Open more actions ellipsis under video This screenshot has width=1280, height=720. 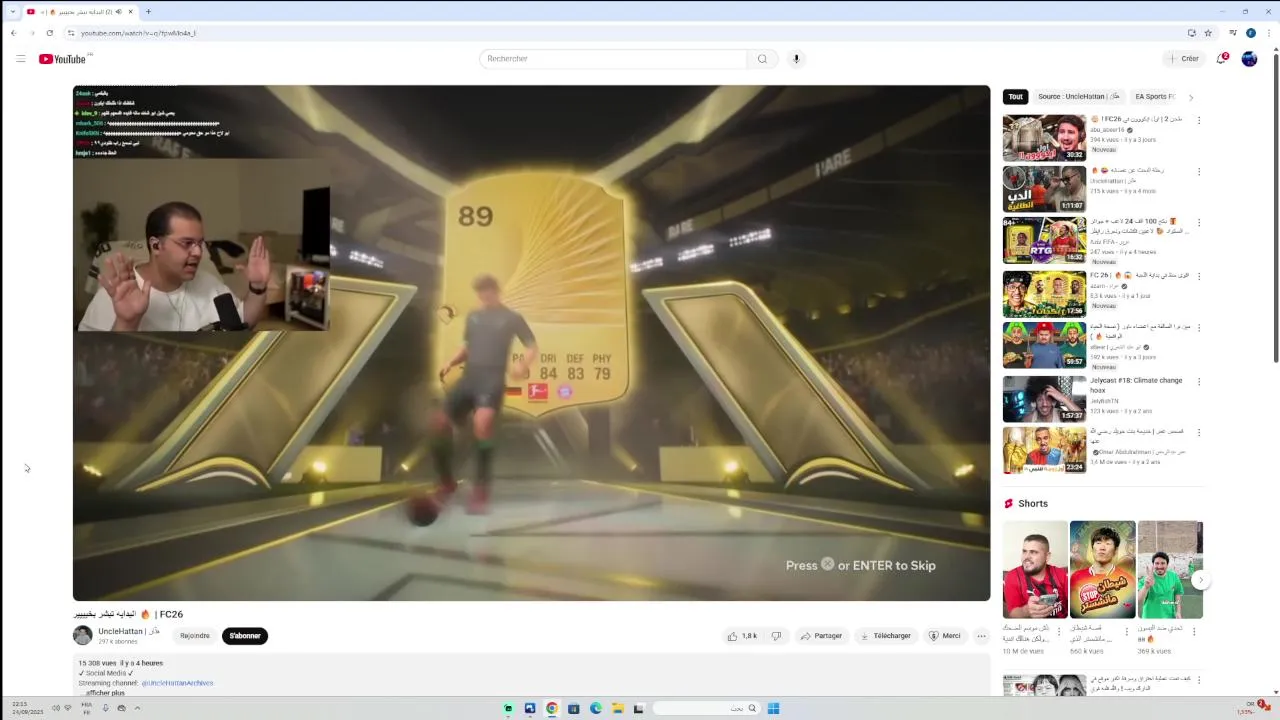[x=981, y=636]
